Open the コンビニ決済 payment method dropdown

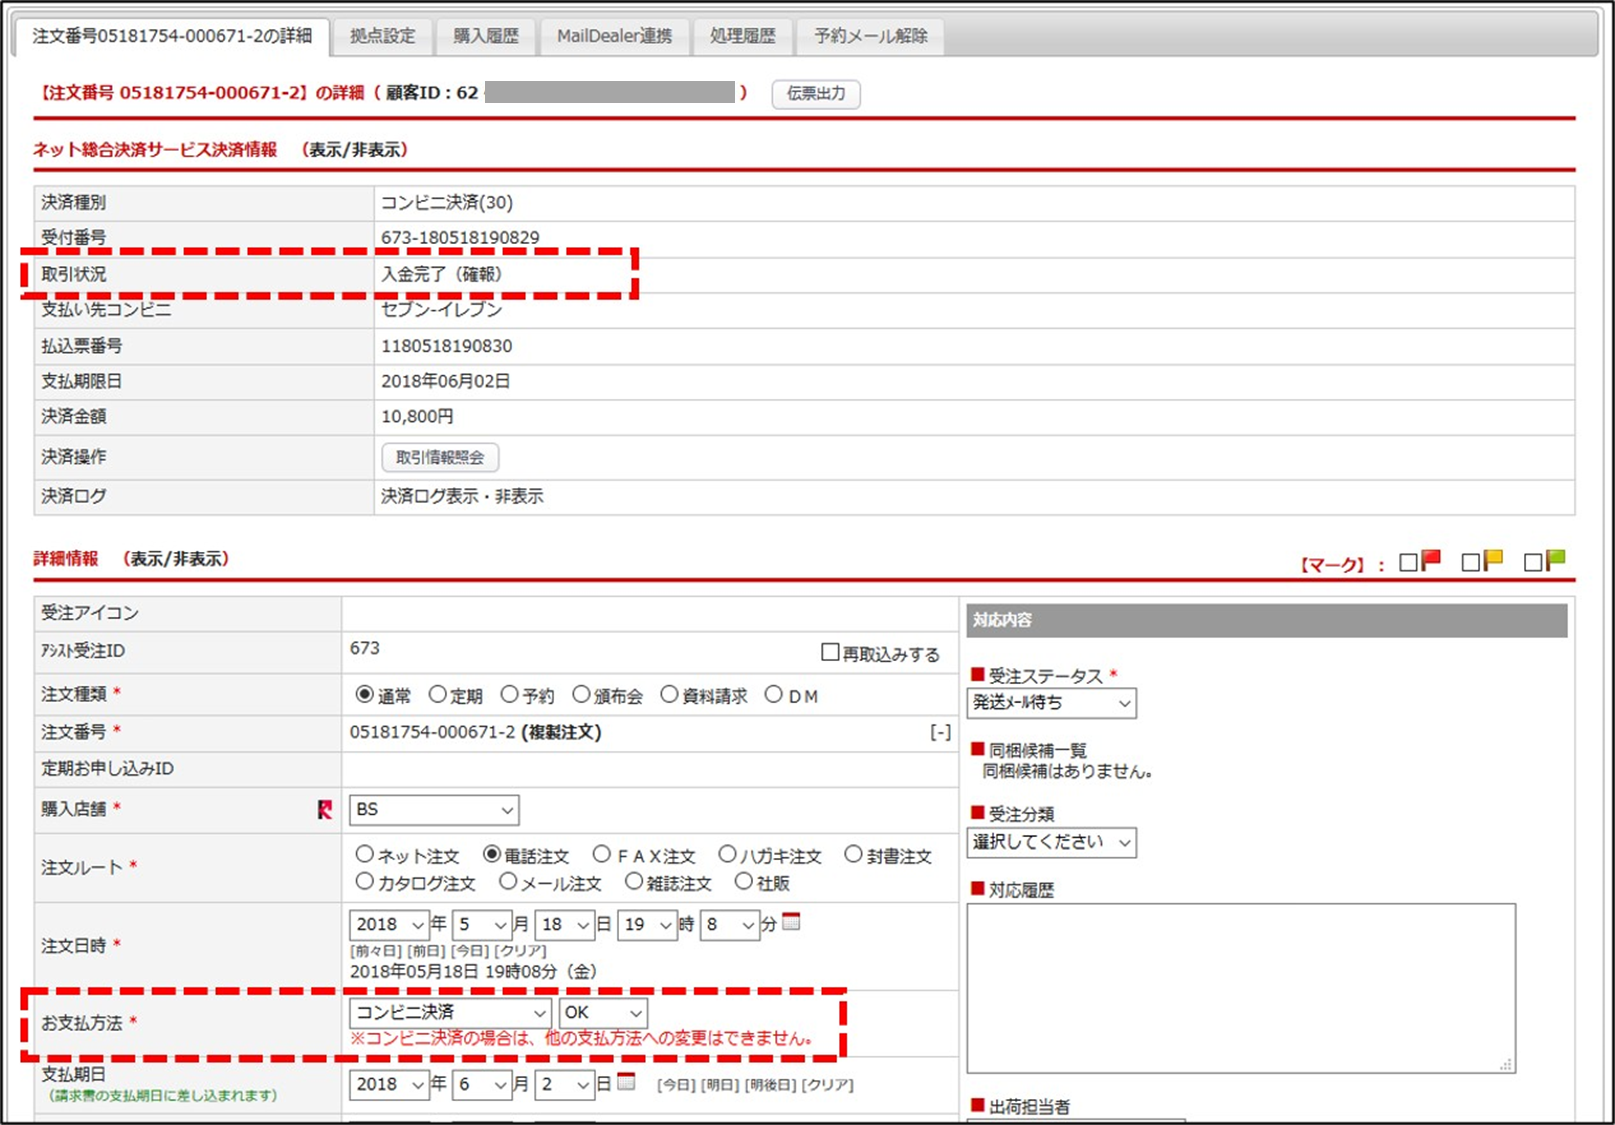451,1013
